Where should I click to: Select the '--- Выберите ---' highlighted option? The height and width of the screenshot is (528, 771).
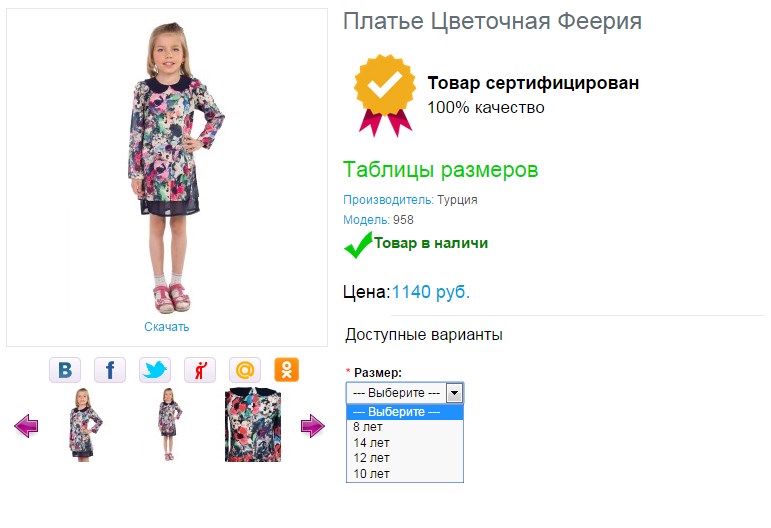pyautogui.click(x=404, y=412)
